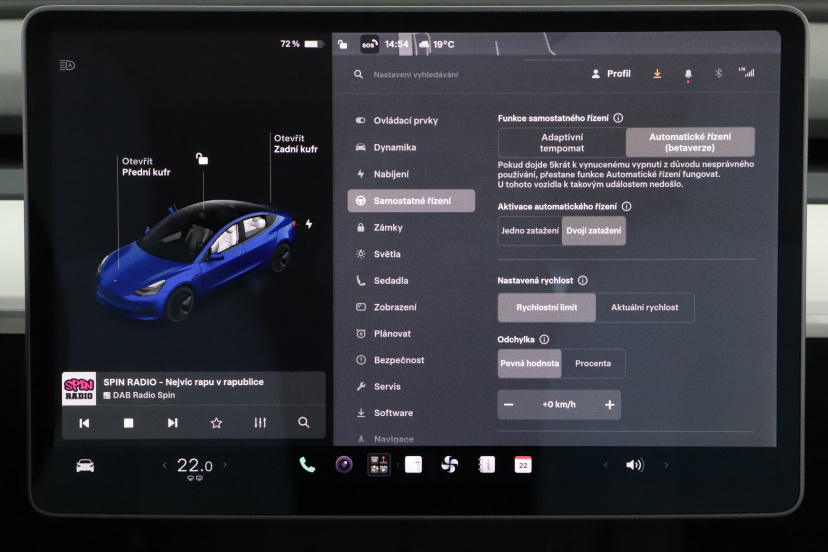Image resolution: width=828 pixels, height=552 pixels.
Task: Tap the LTE signal strength icon
Action: (747, 73)
